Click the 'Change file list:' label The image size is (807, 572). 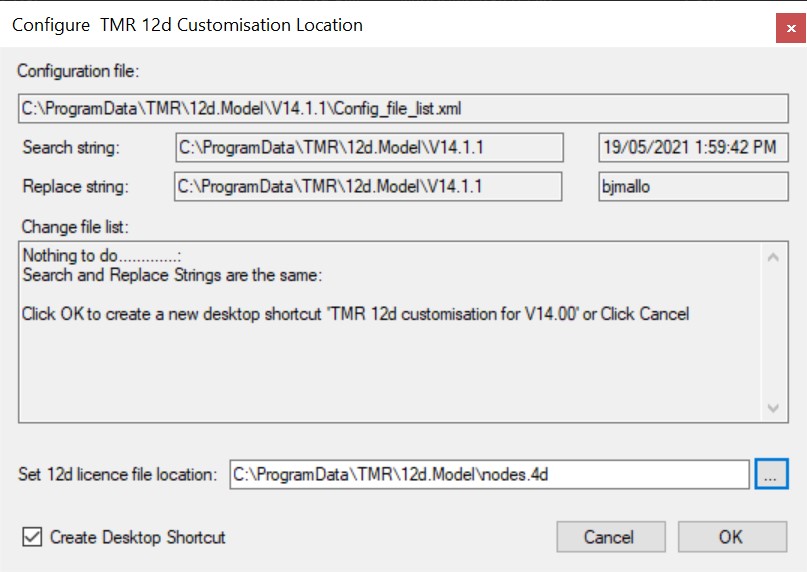(x=75, y=227)
